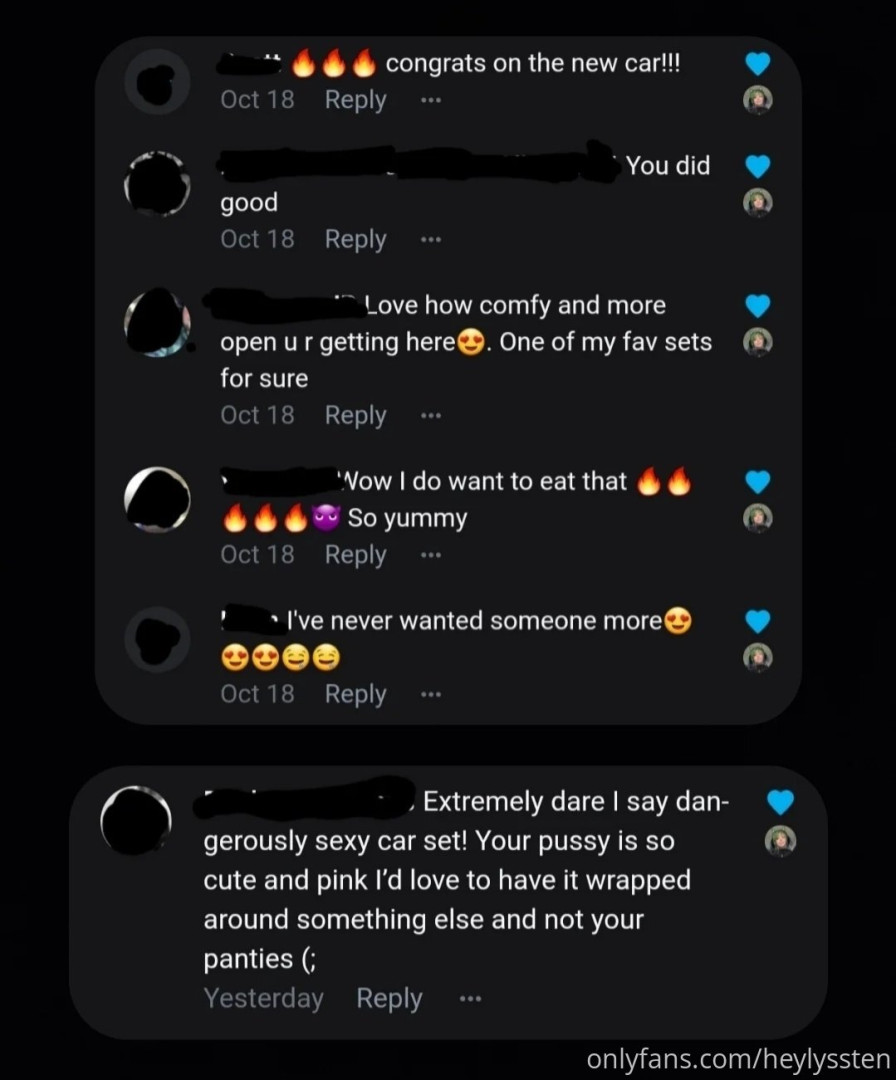Open three-dot menu on the Yesterday comment

[470, 998]
